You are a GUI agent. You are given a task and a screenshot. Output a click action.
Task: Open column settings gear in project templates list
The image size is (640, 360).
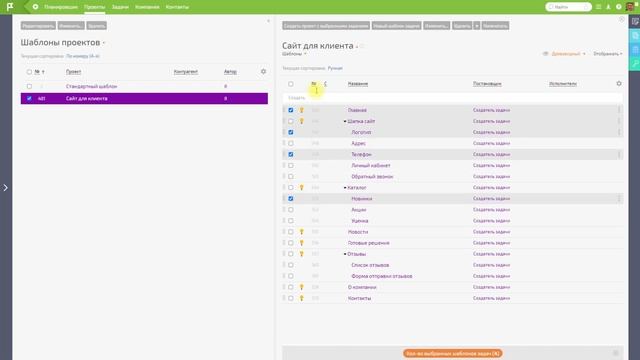[263, 71]
